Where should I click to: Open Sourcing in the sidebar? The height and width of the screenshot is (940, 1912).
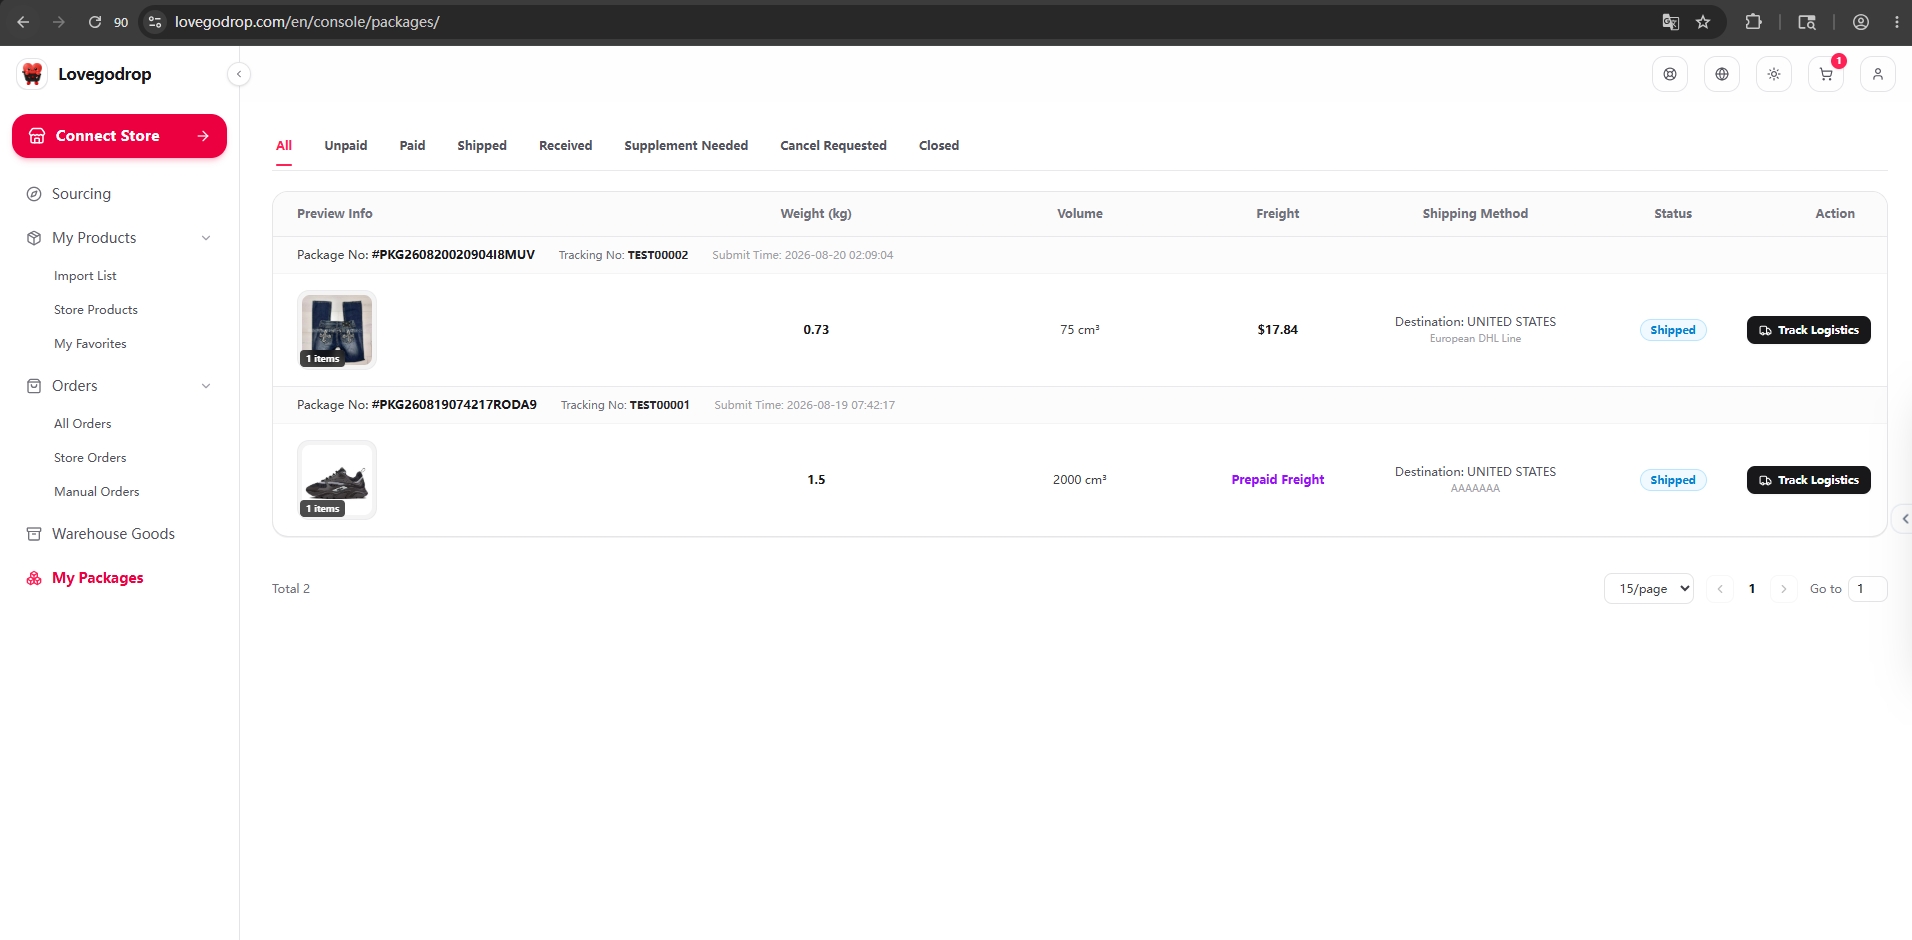pos(81,194)
